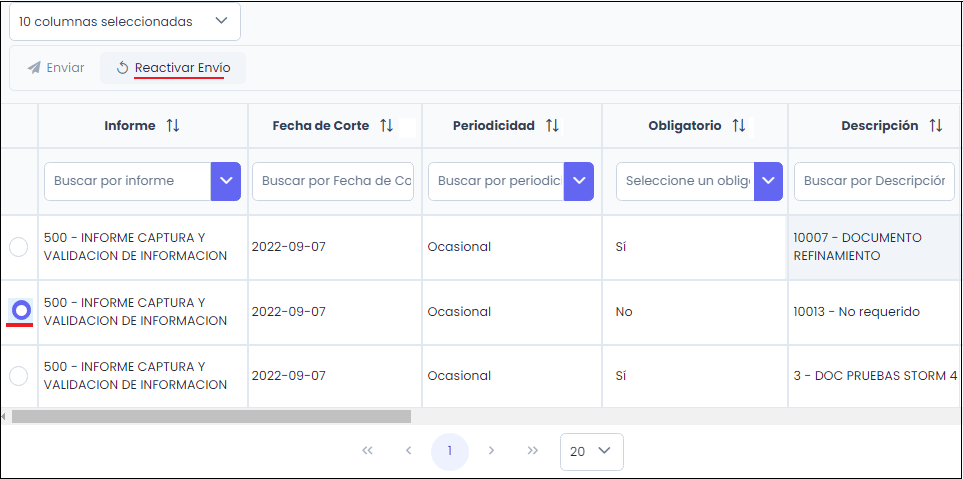Select radio for DOCUMENTO REFINAMIENTO row
963x479 pixels.
coord(19,247)
